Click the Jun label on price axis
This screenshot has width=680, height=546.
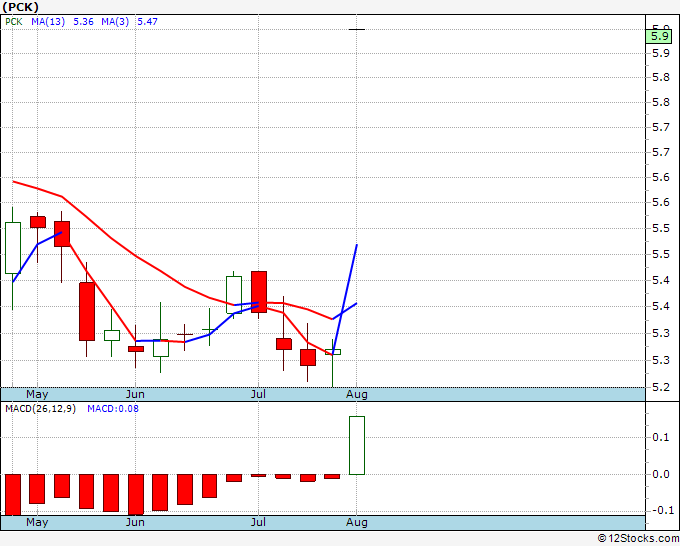pyautogui.click(x=135, y=394)
